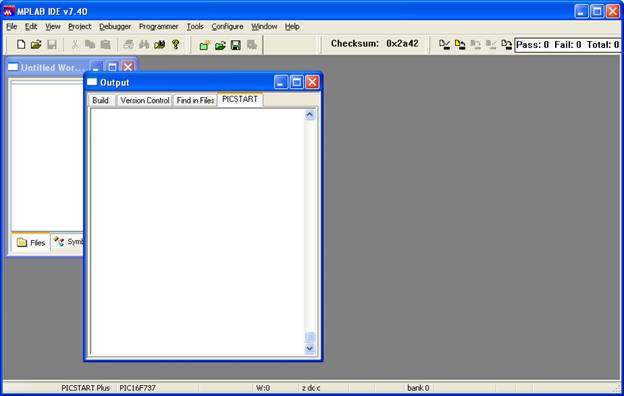Click the Blank Check programmer icon
This screenshot has height=396, width=624.
pyautogui.click(x=445, y=45)
